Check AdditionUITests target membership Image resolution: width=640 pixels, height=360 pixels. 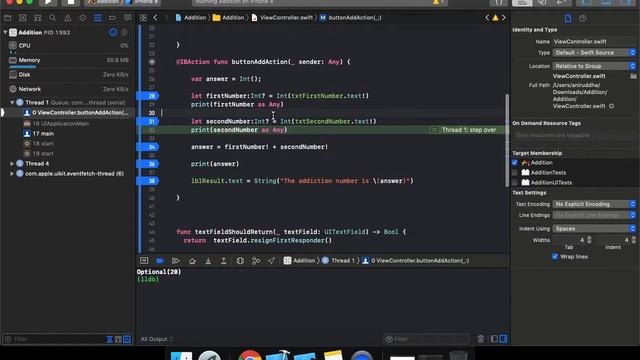pyautogui.click(x=515, y=182)
